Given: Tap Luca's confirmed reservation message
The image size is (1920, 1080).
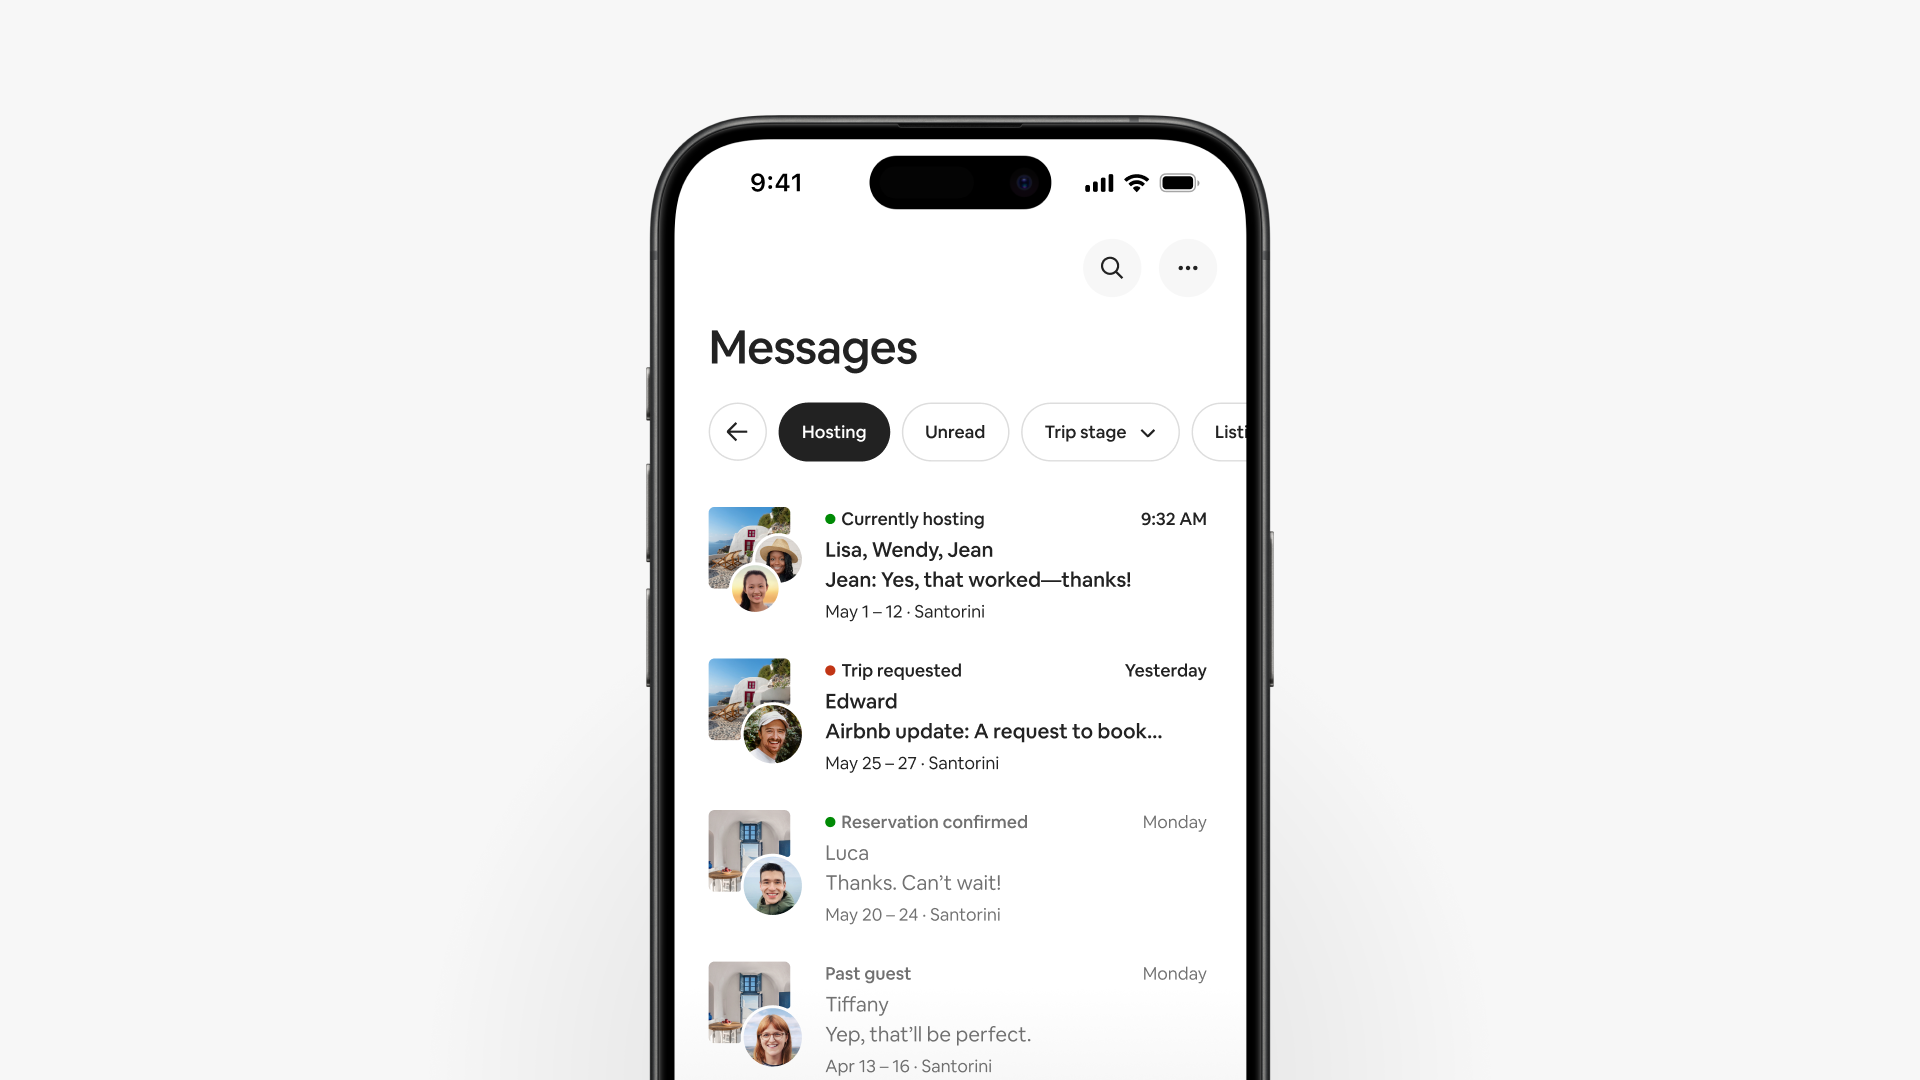Looking at the screenshot, I should pyautogui.click(x=960, y=868).
